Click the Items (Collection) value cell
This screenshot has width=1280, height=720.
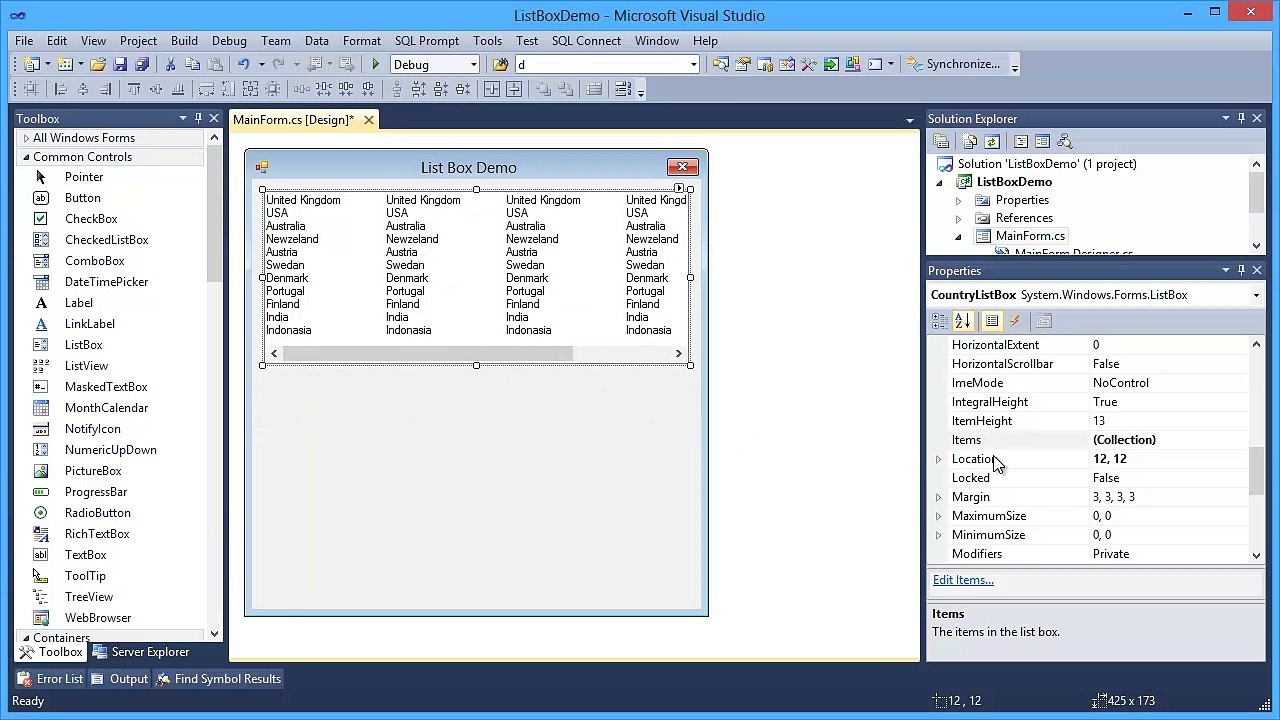[x=1167, y=440]
